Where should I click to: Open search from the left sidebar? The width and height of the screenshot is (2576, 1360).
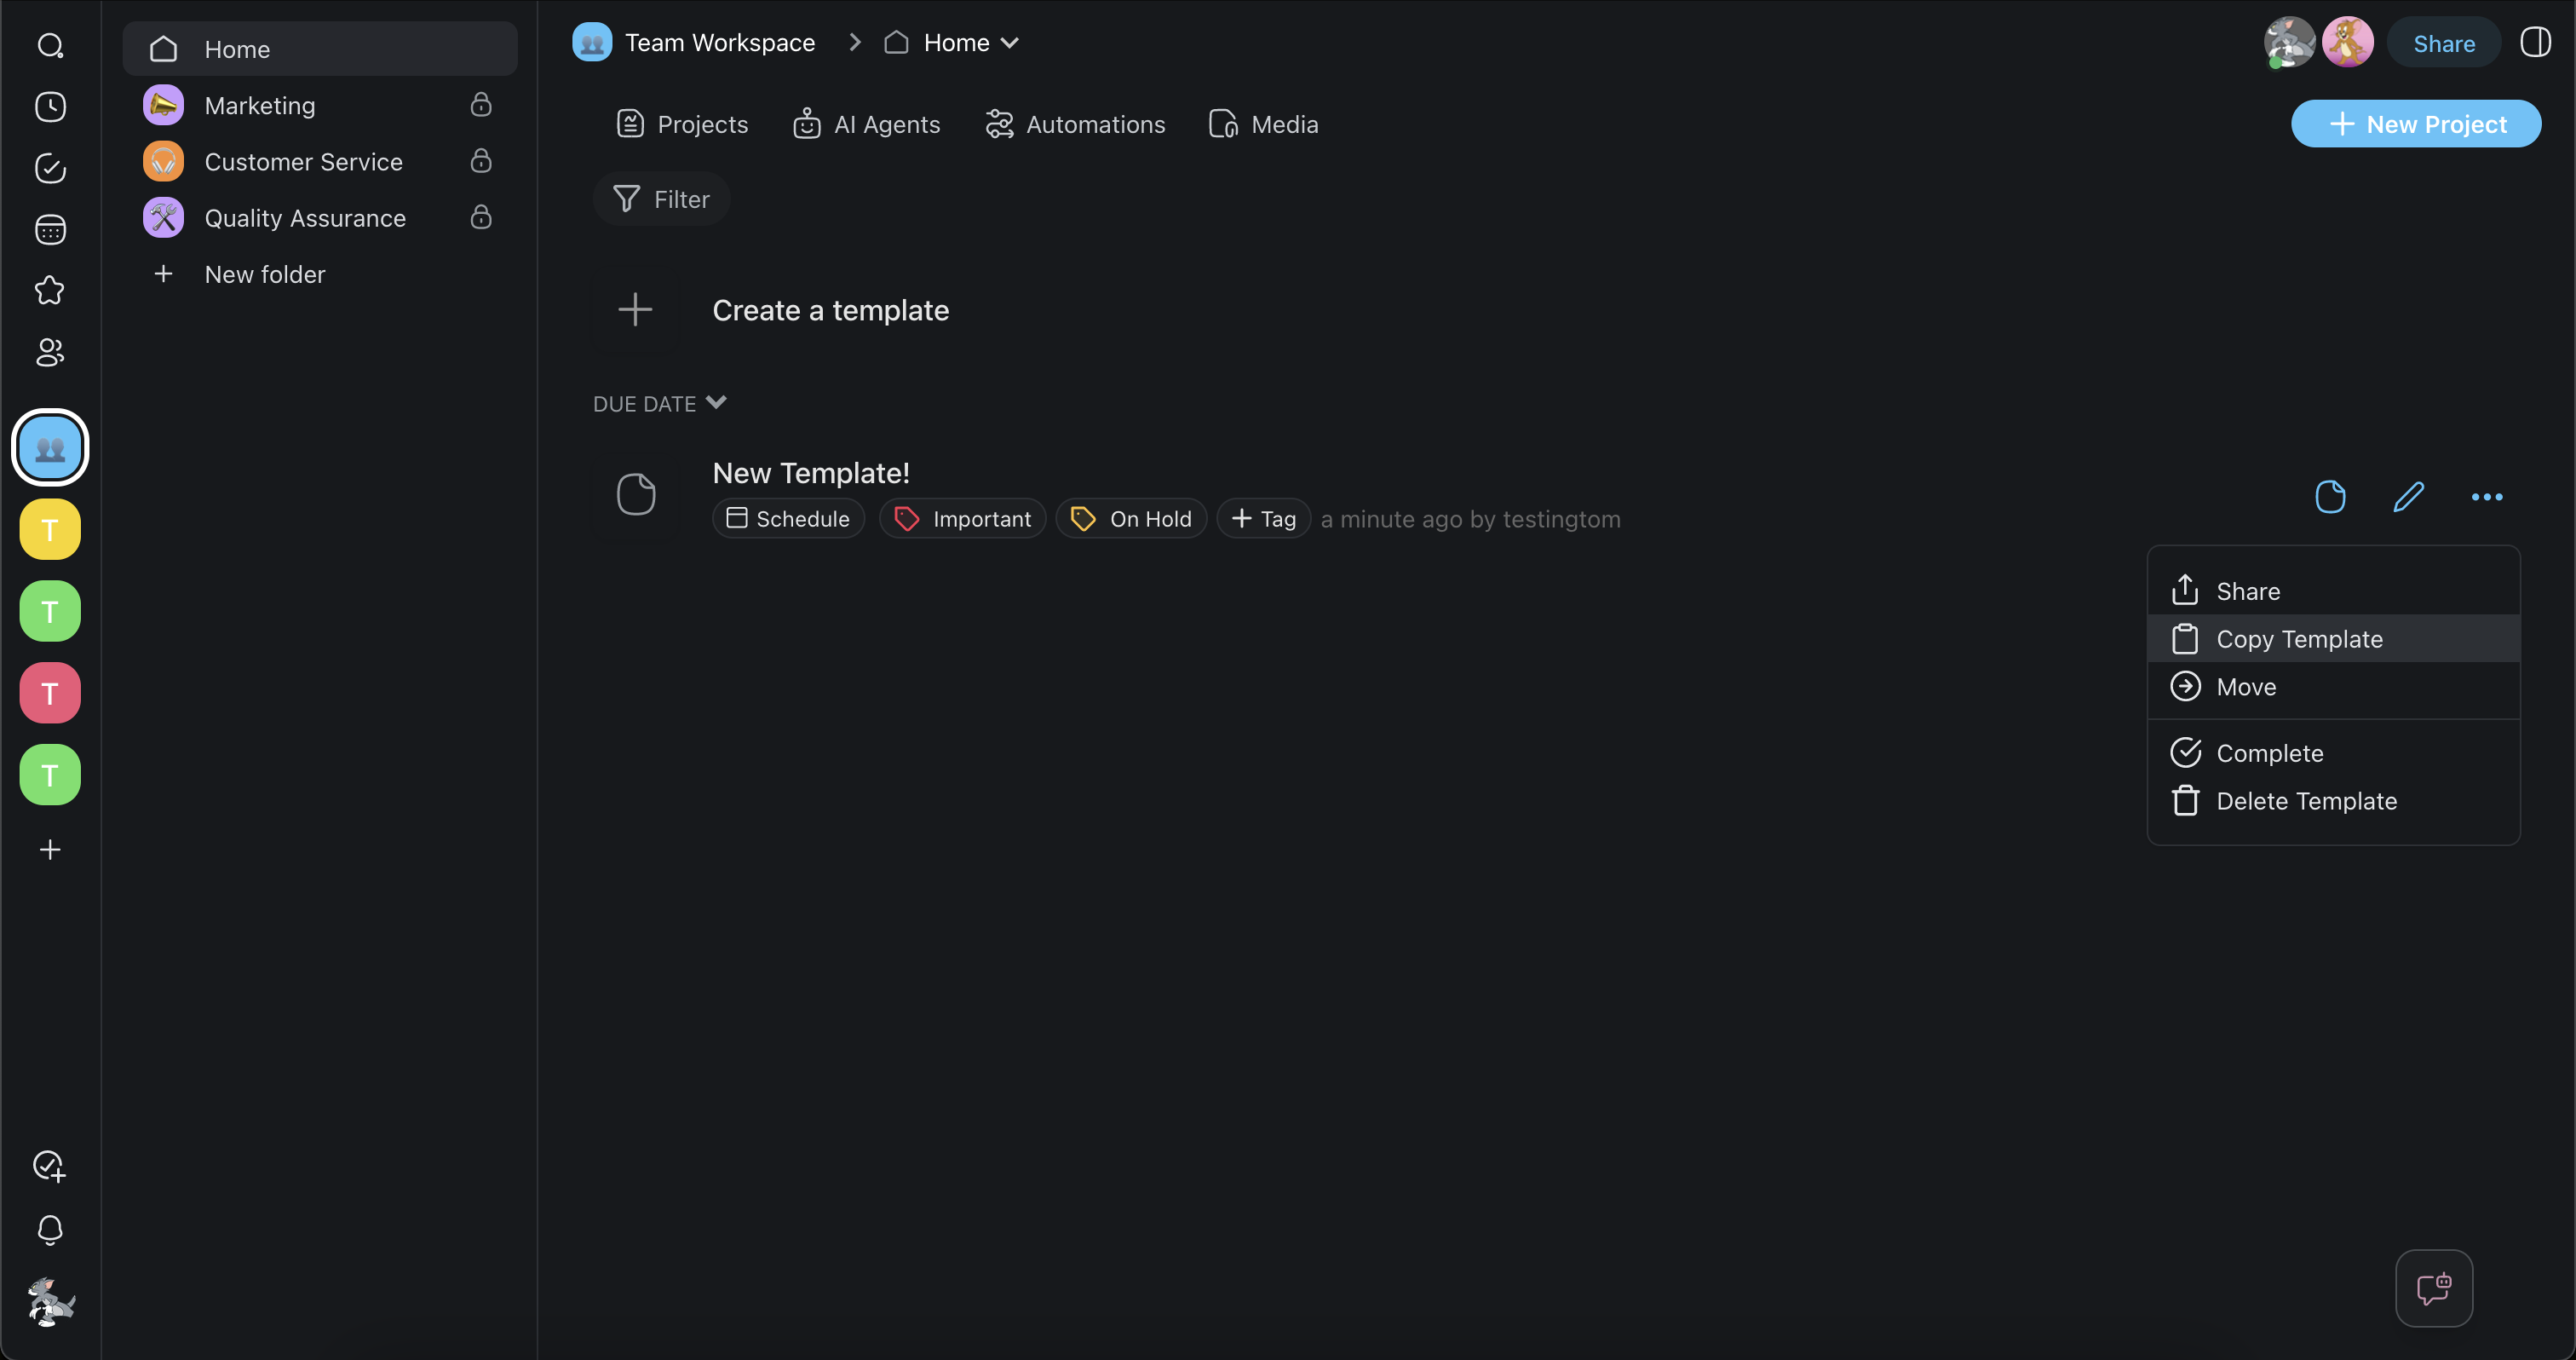click(50, 46)
